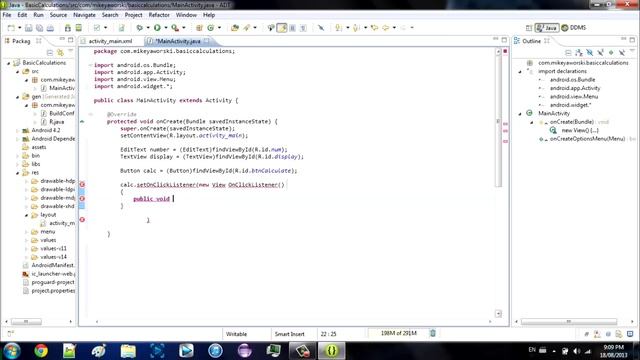
Task: Click the Save All toolbar icon
Action: (x=40, y=28)
